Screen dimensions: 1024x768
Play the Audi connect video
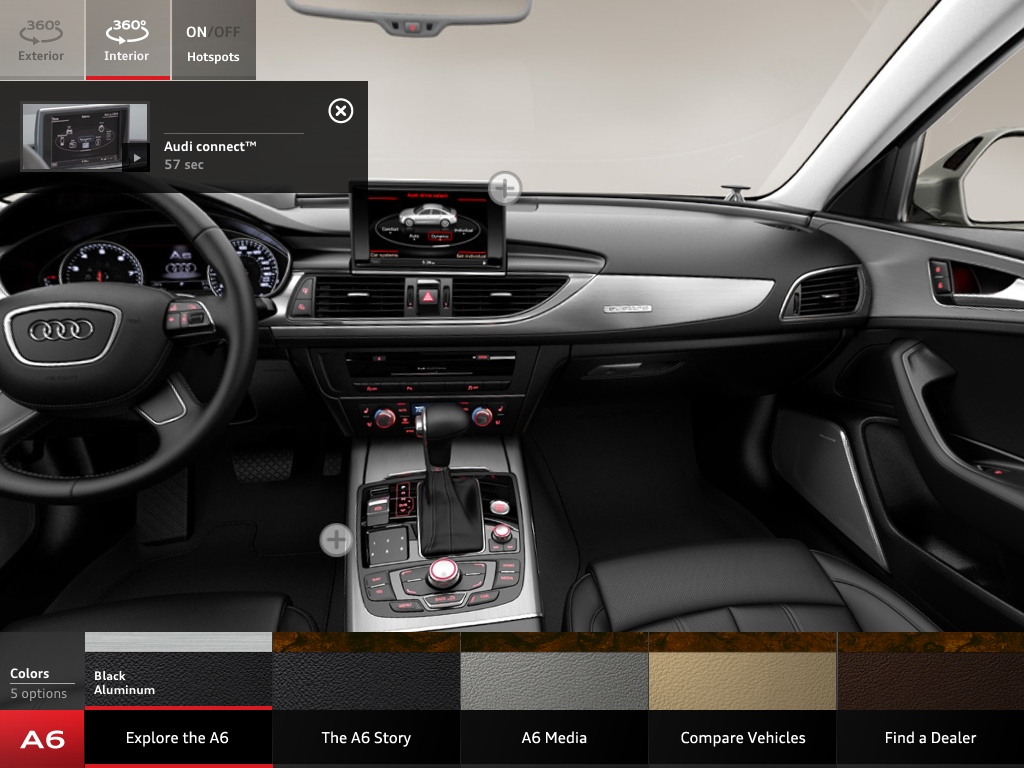tap(137, 156)
